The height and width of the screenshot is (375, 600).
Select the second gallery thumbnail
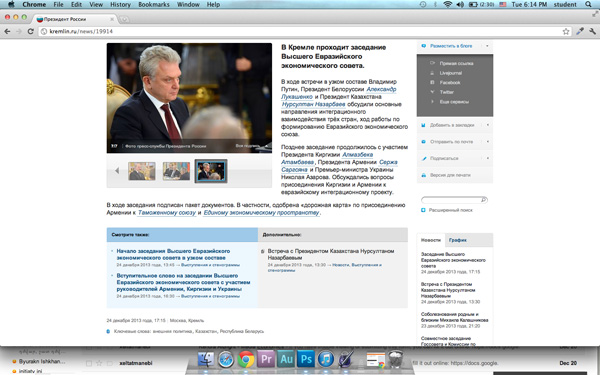tap(176, 171)
